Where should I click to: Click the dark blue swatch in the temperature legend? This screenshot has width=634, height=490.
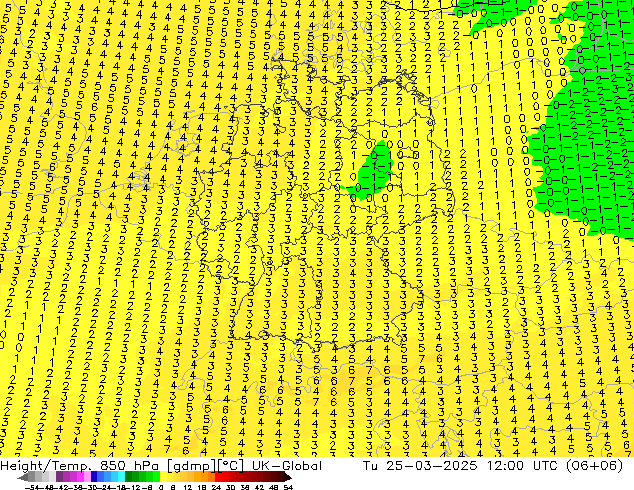94,477
